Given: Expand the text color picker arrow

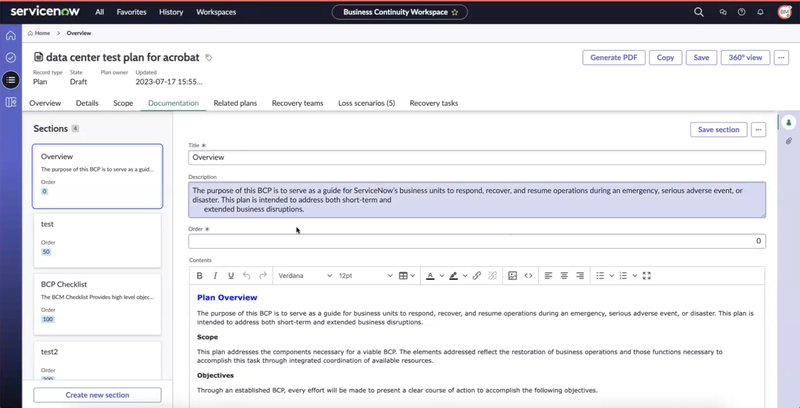Looking at the screenshot, I should 442,275.
